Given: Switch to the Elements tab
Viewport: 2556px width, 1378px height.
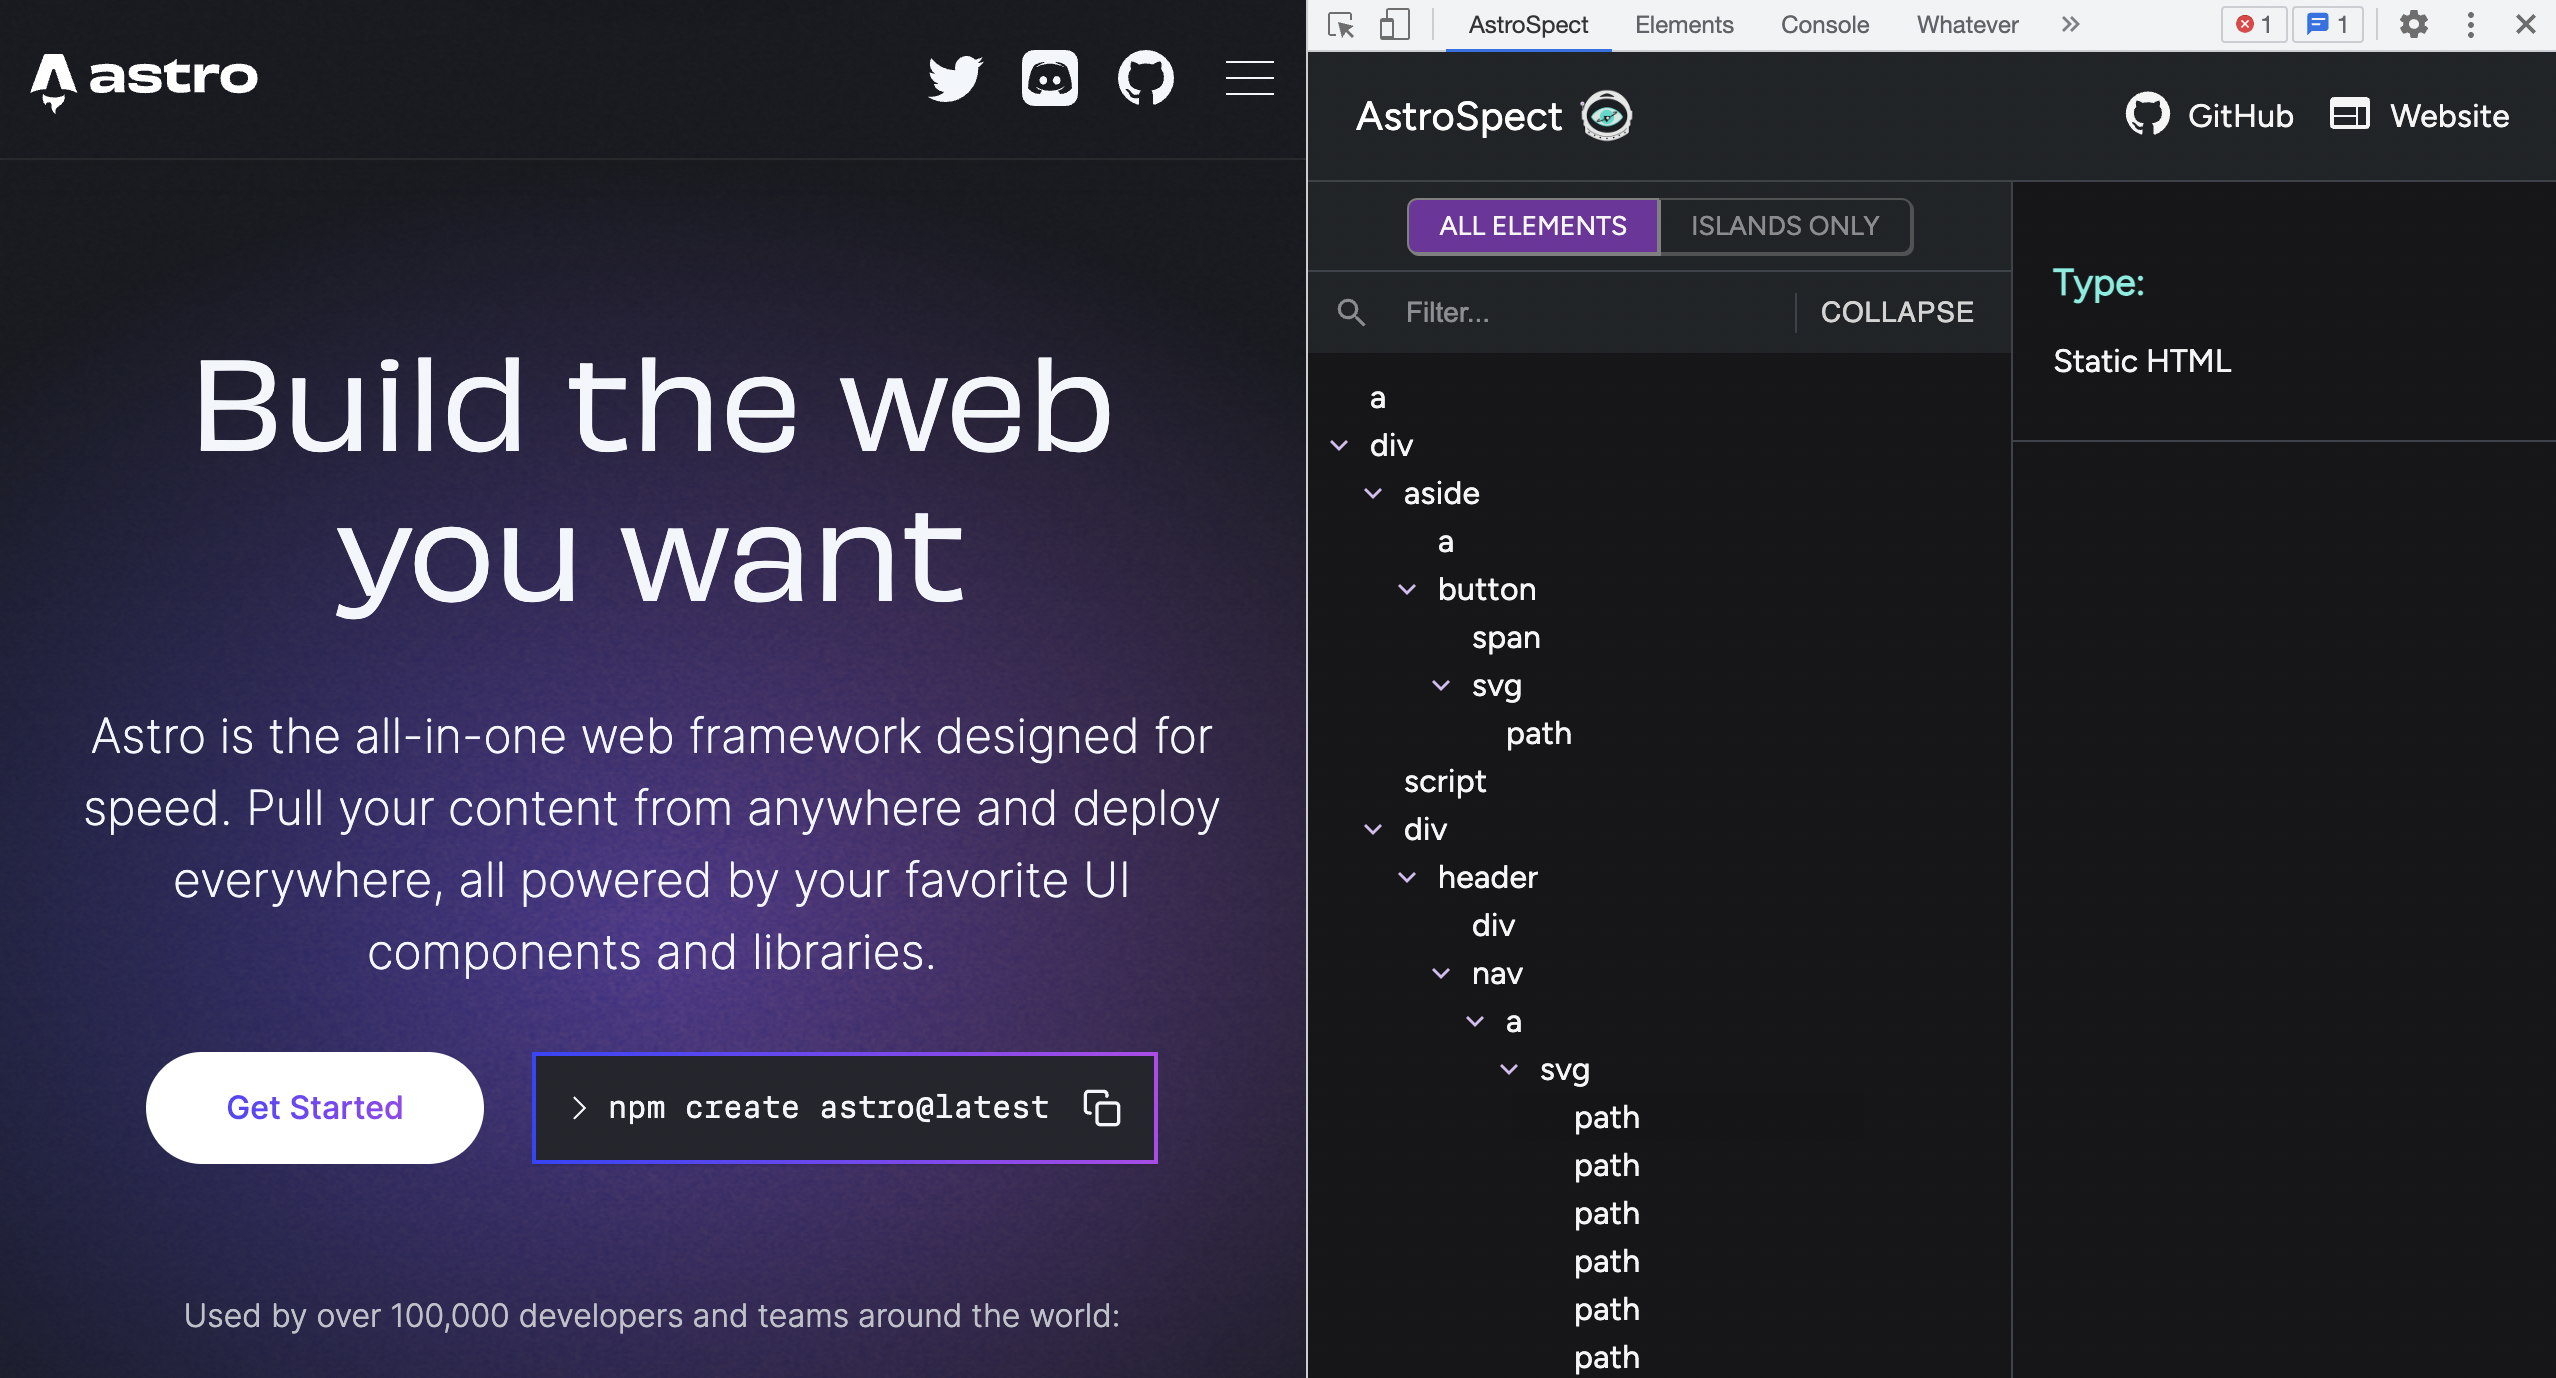Looking at the screenshot, I should coord(1684,25).
